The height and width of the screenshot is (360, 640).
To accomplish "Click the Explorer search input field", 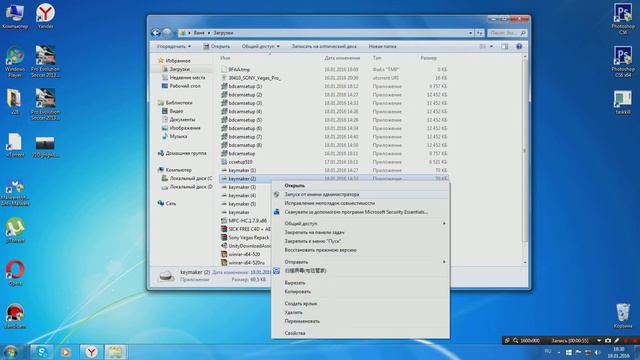I will coord(507,33).
